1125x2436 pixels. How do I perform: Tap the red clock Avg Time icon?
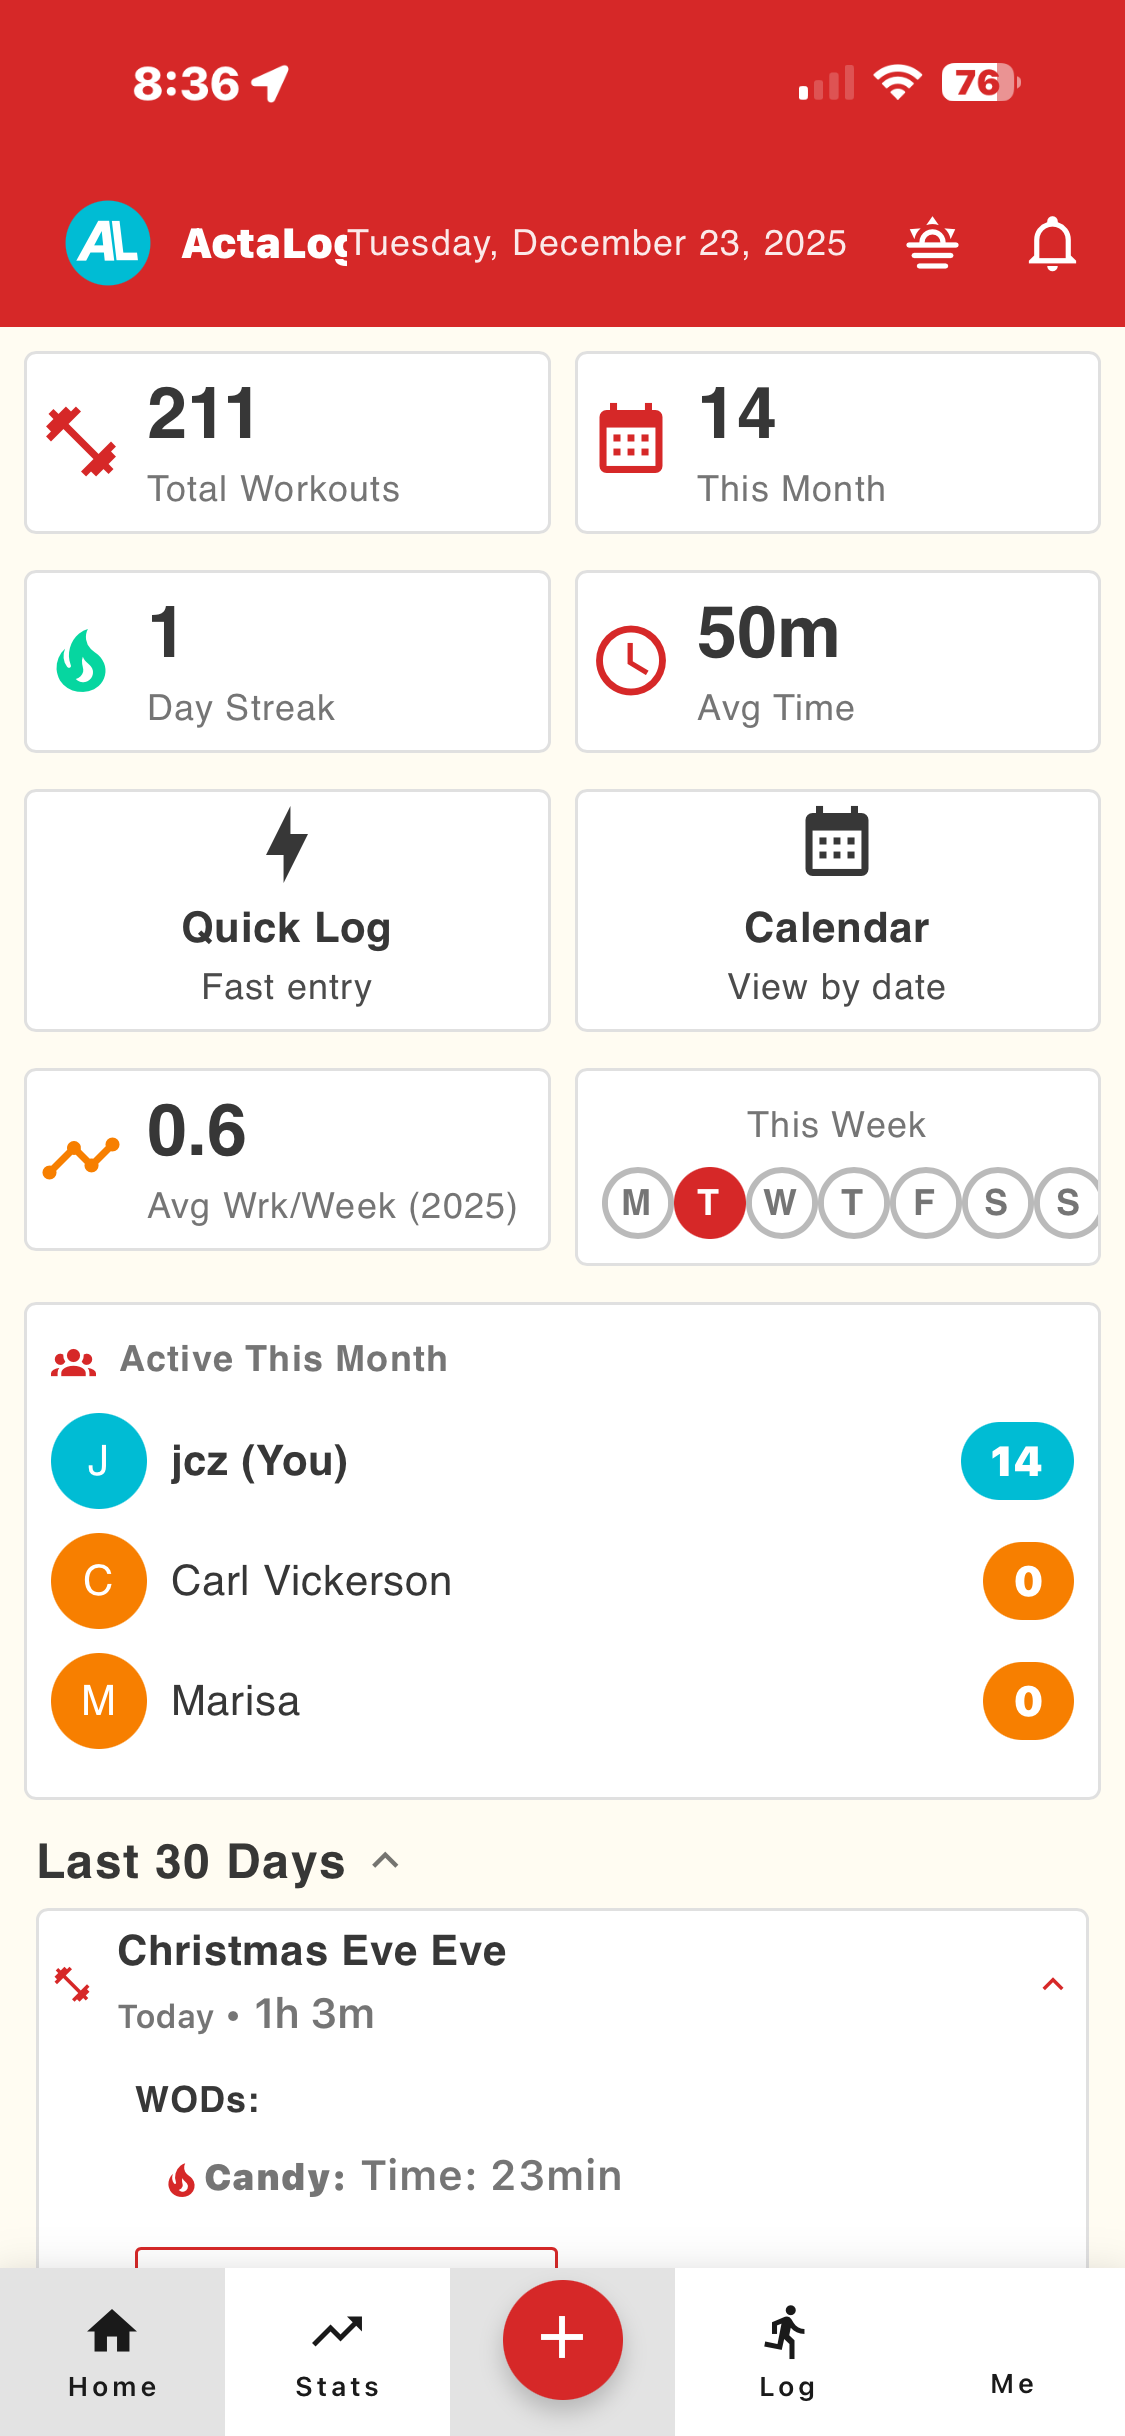631,661
